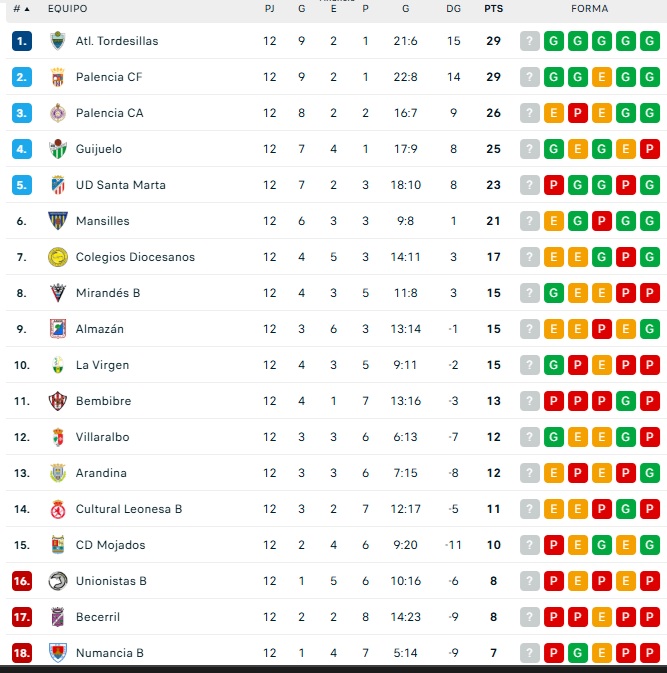667x673 pixels.
Task: Click Atl. Tordesillas grey upcoming-match question box
Action: coord(529,41)
